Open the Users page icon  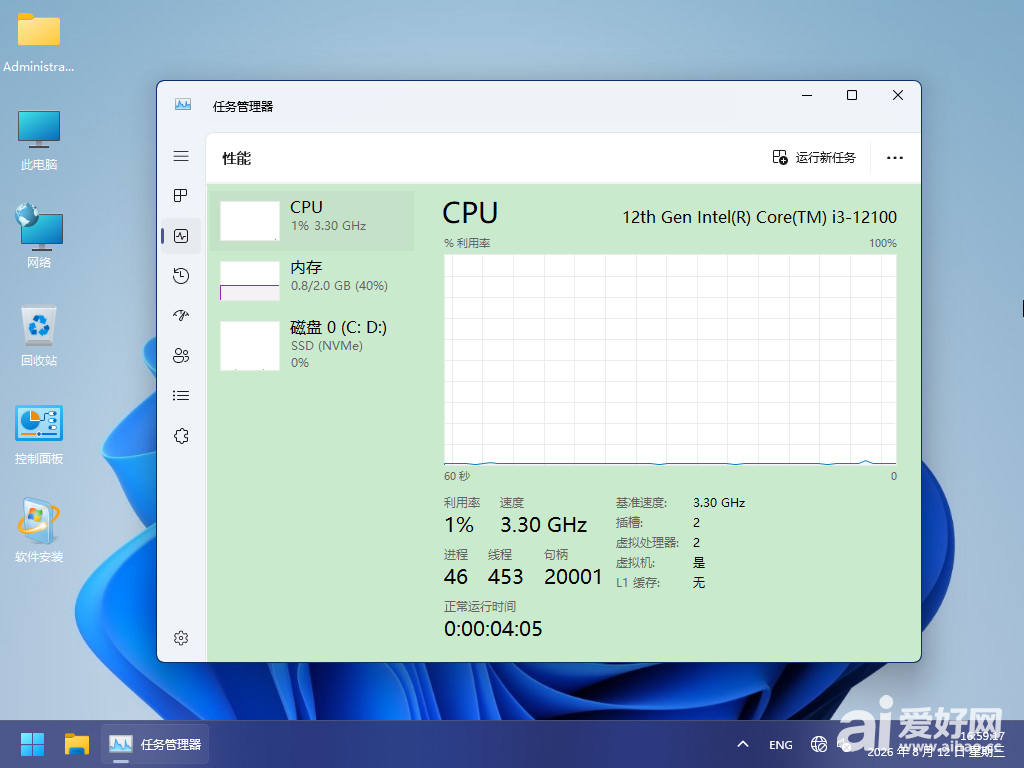pos(181,355)
